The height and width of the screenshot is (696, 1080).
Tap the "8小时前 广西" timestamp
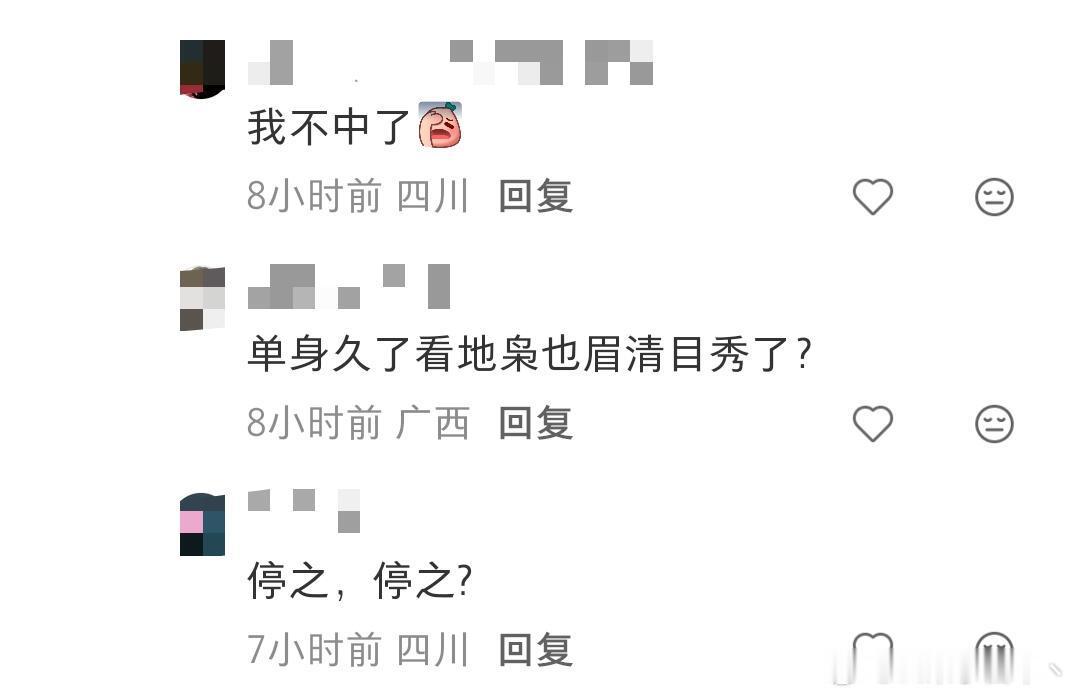(358, 423)
